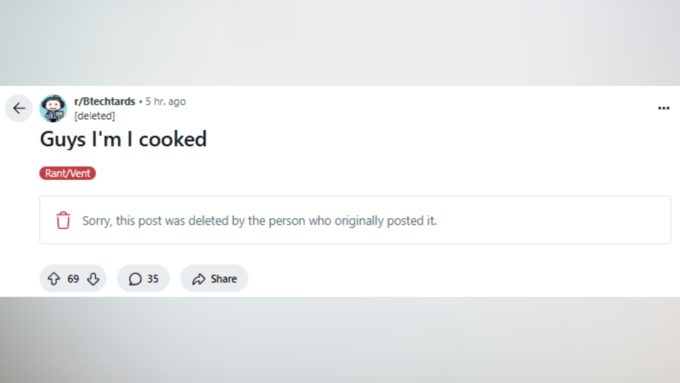
Task: Click the red trash bin icon
Action: pyautogui.click(x=63, y=220)
